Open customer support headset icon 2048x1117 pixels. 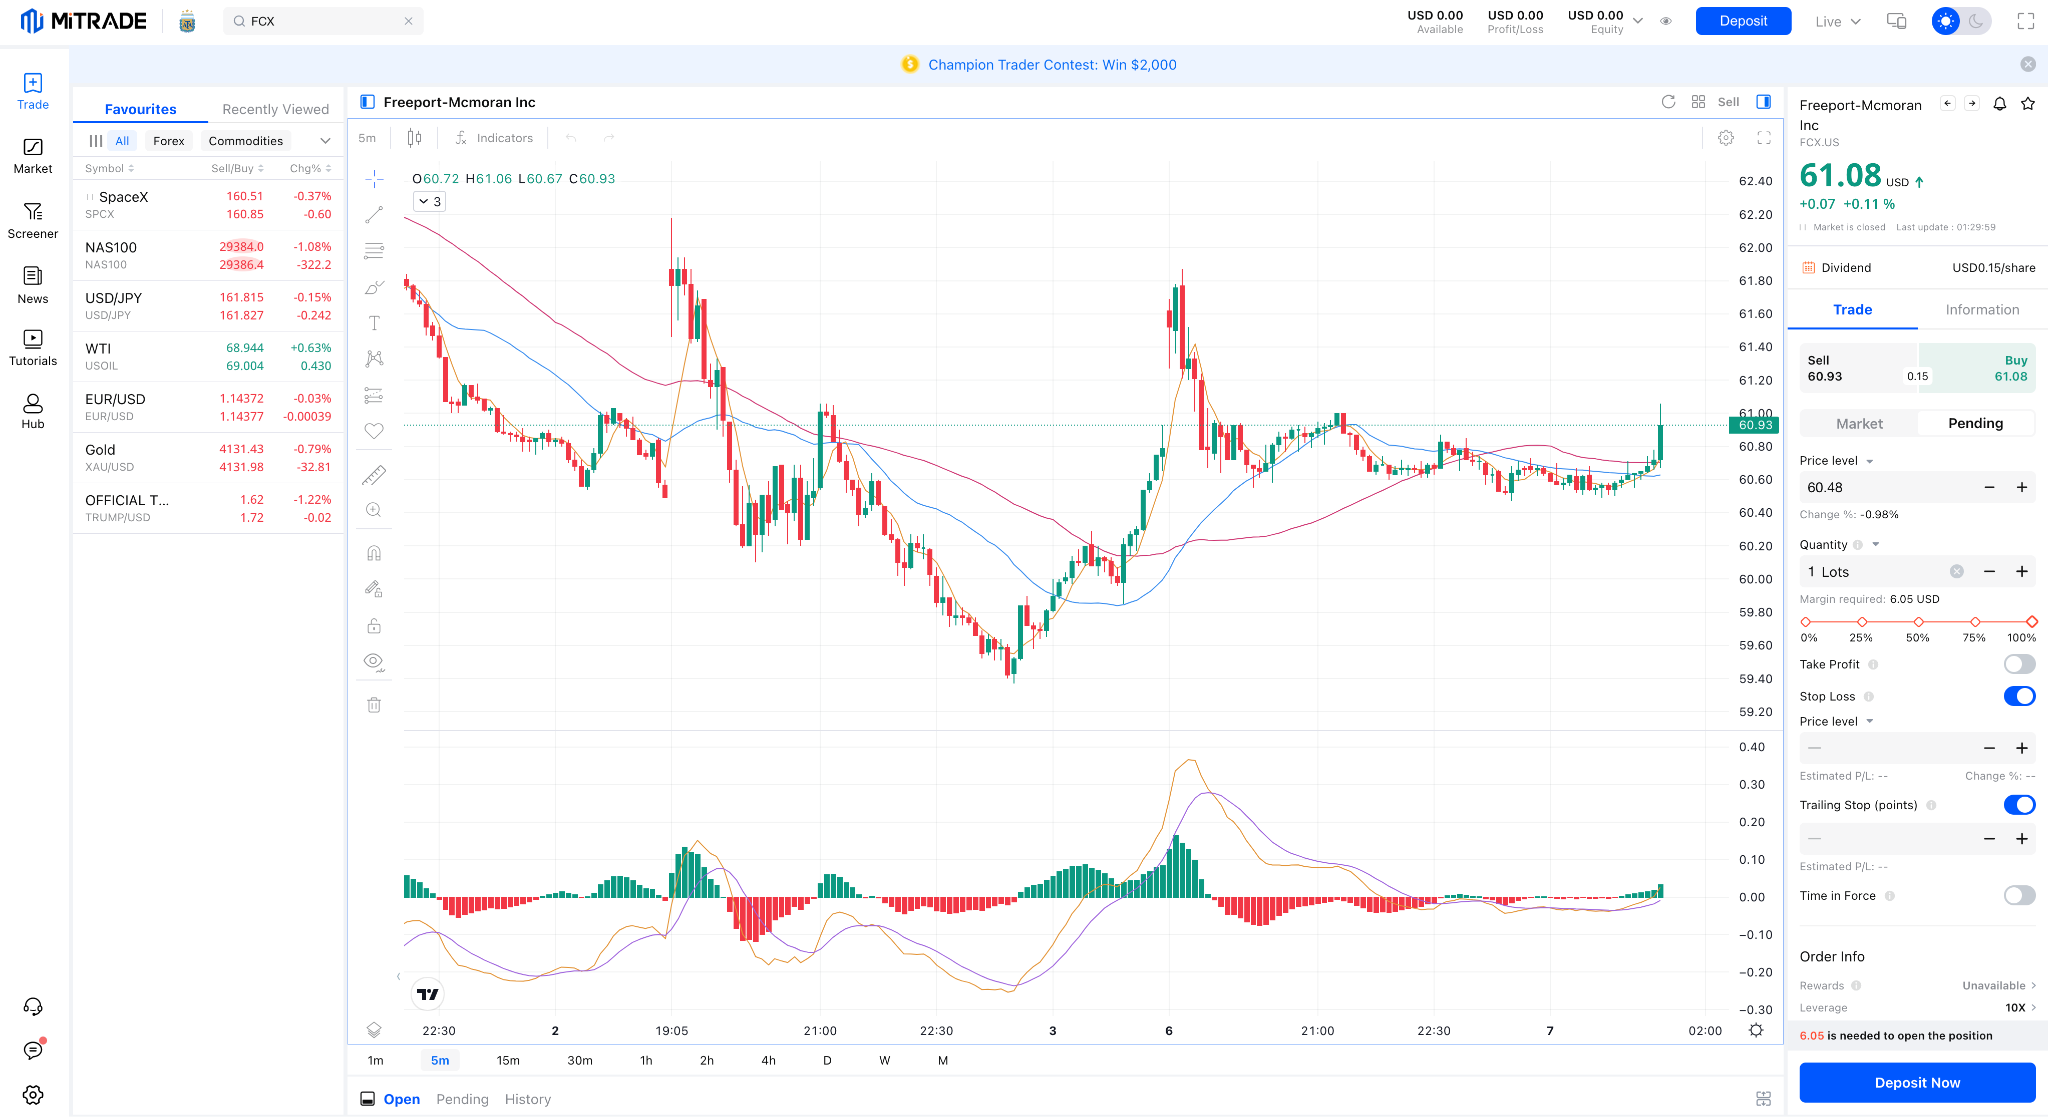click(33, 1007)
